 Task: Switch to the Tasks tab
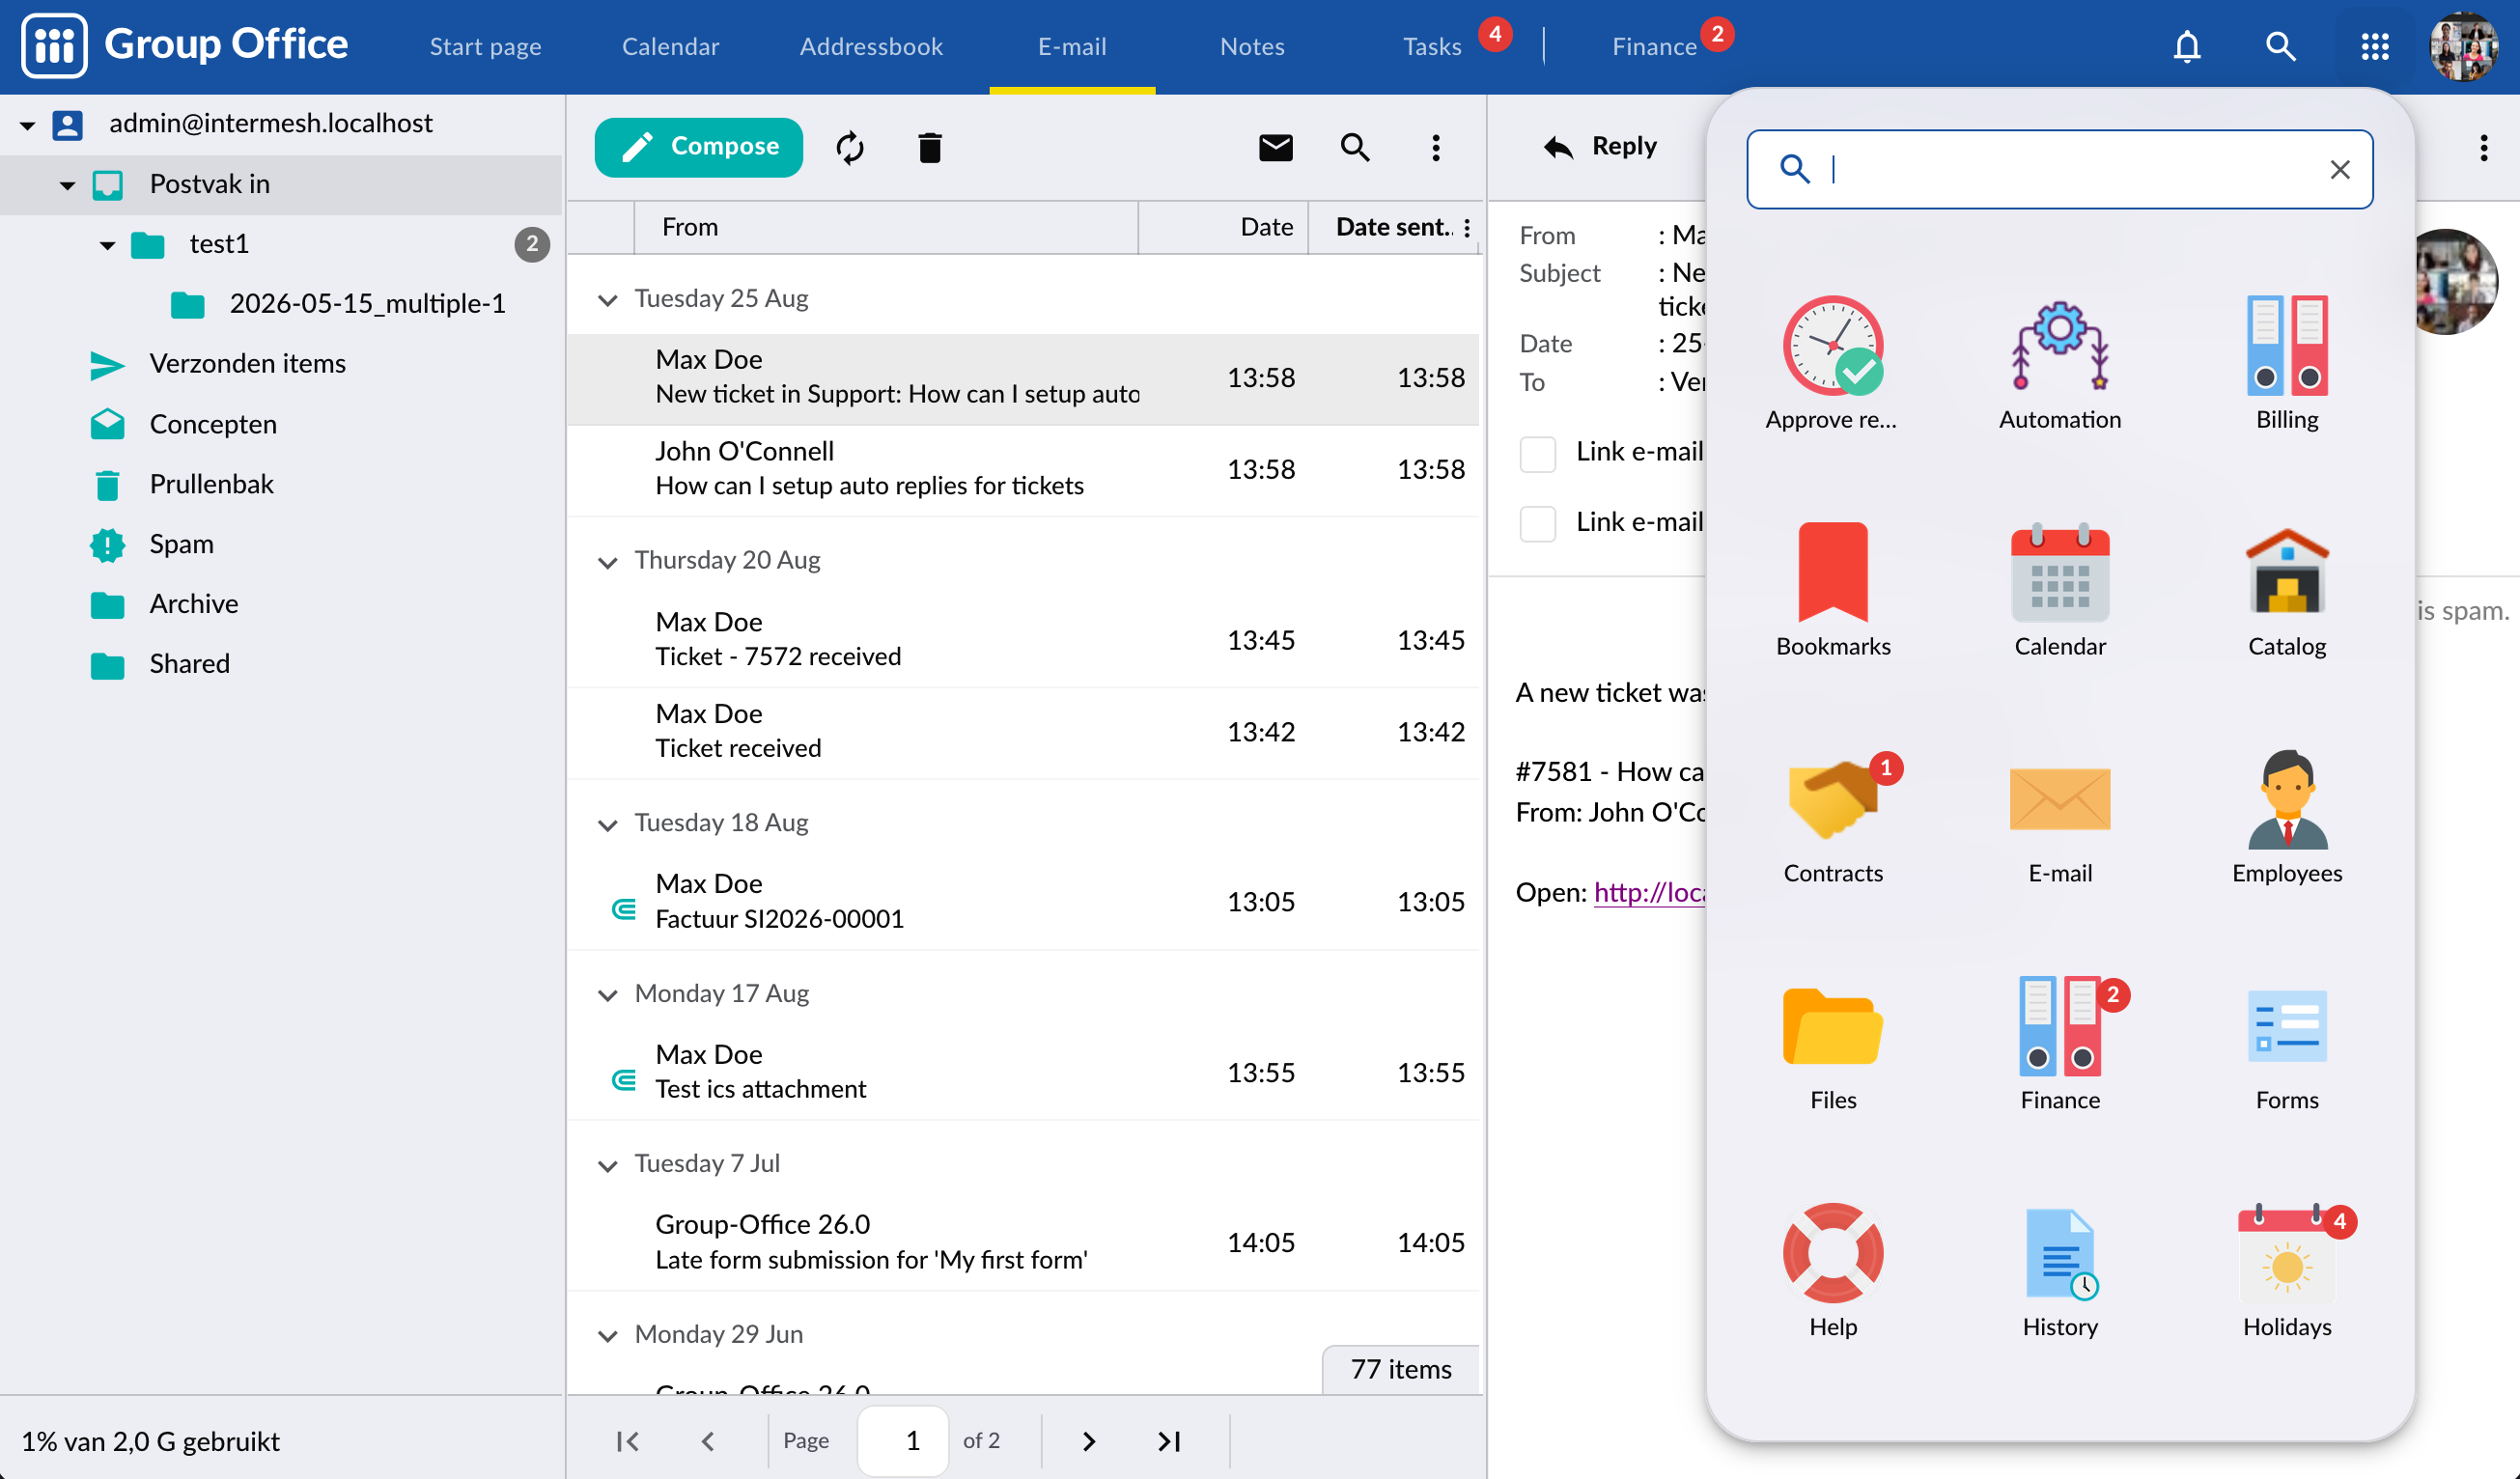1431,46
